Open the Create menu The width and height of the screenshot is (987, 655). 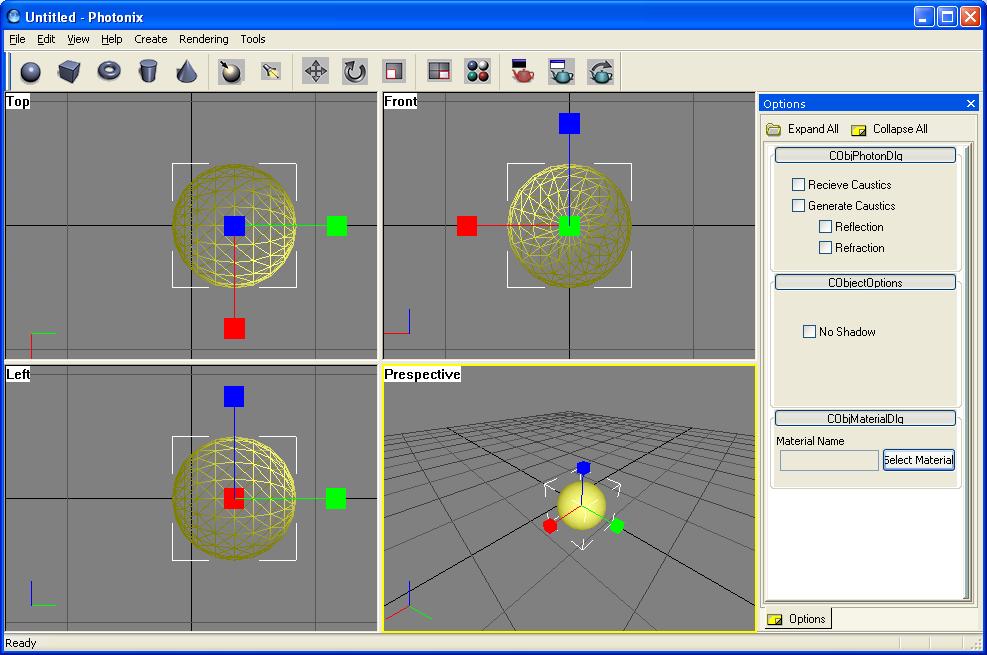pos(151,39)
